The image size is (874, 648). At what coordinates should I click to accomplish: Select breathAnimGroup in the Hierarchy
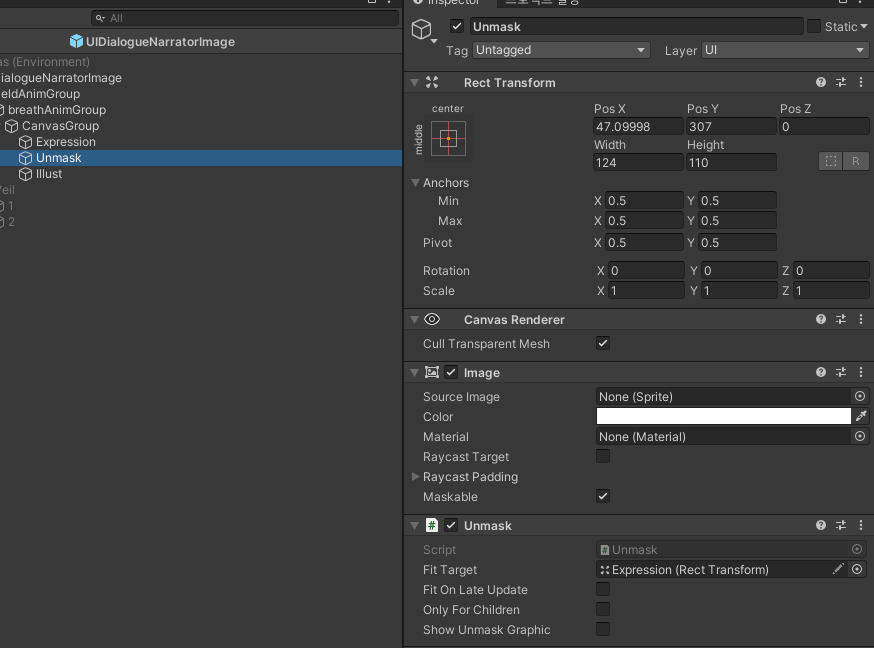57,110
